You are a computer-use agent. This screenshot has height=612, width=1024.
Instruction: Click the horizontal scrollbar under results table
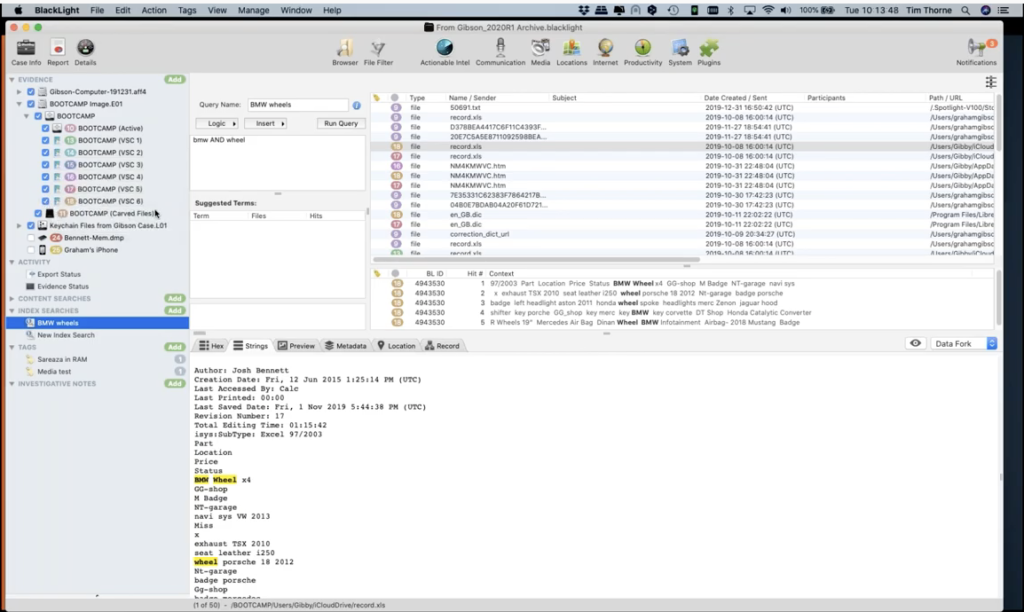[536, 260]
